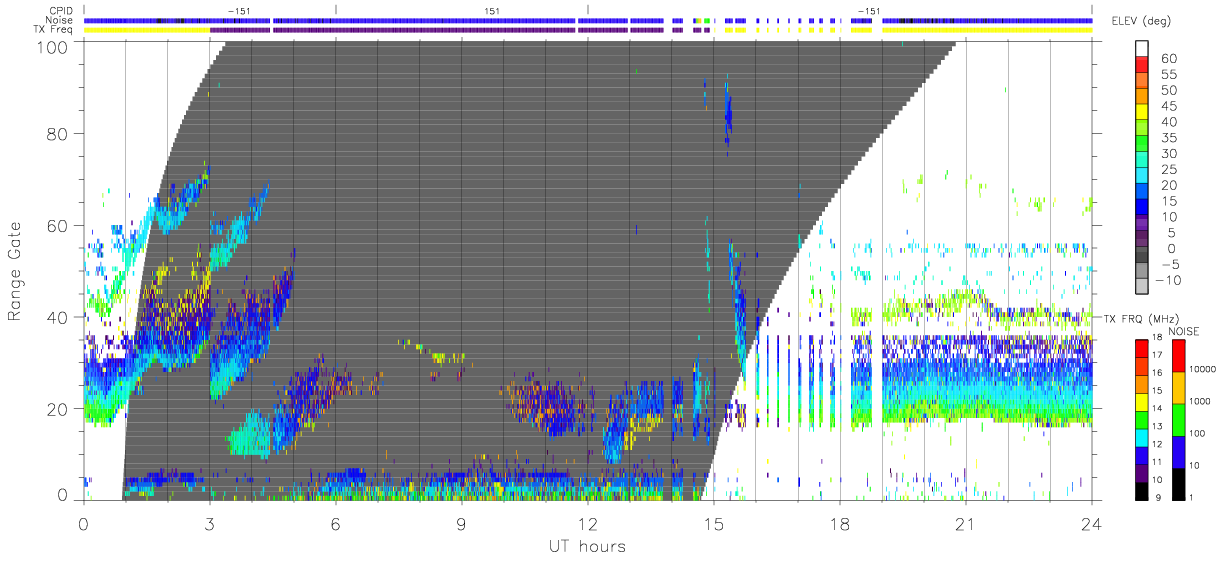Click the red top segment of the NOISE colorbar
Screen dimensions: 1228x567
tap(1181, 355)
